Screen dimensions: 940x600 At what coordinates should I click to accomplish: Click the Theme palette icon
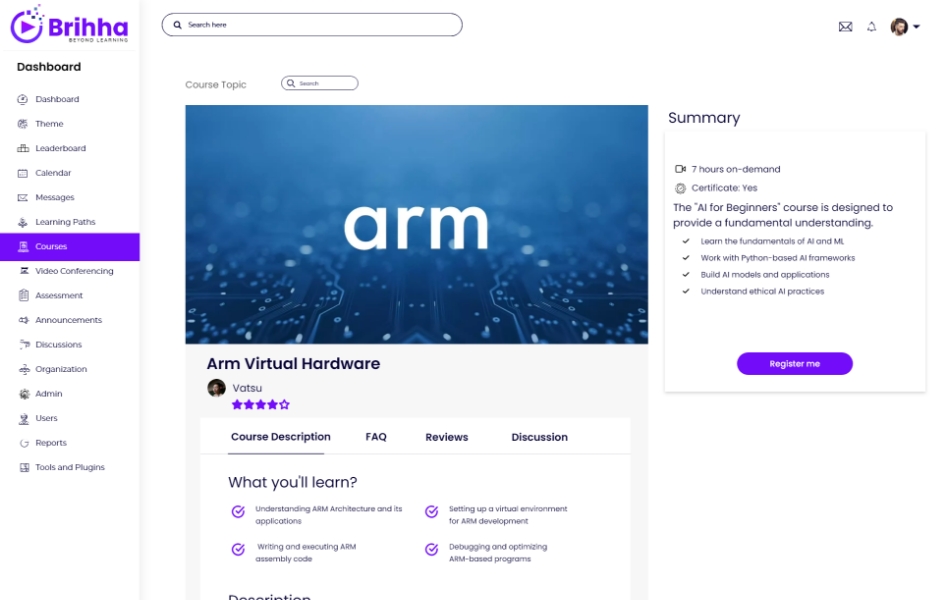(x=23, y=123)
